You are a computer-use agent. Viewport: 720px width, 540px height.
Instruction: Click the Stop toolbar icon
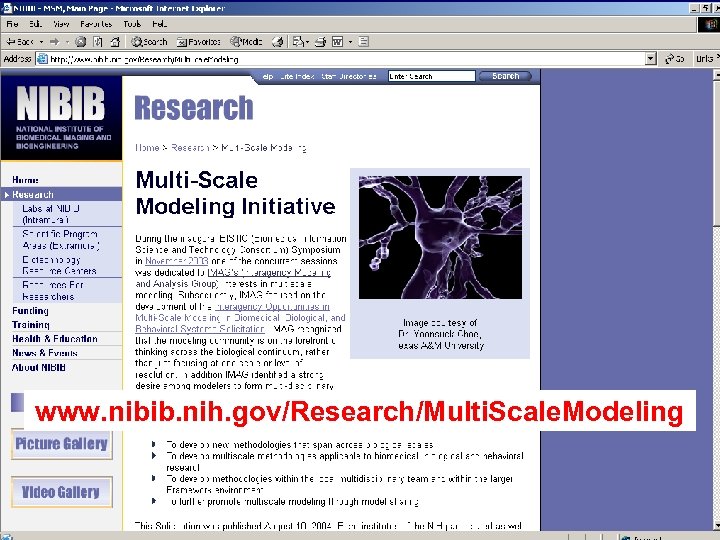pos(80,42)
